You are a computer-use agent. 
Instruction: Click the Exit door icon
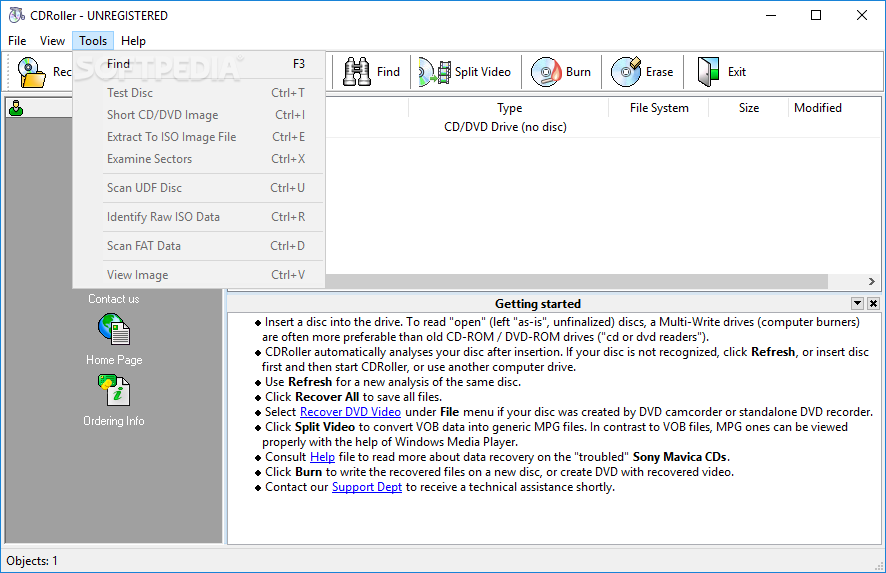(x=708, y=72)
